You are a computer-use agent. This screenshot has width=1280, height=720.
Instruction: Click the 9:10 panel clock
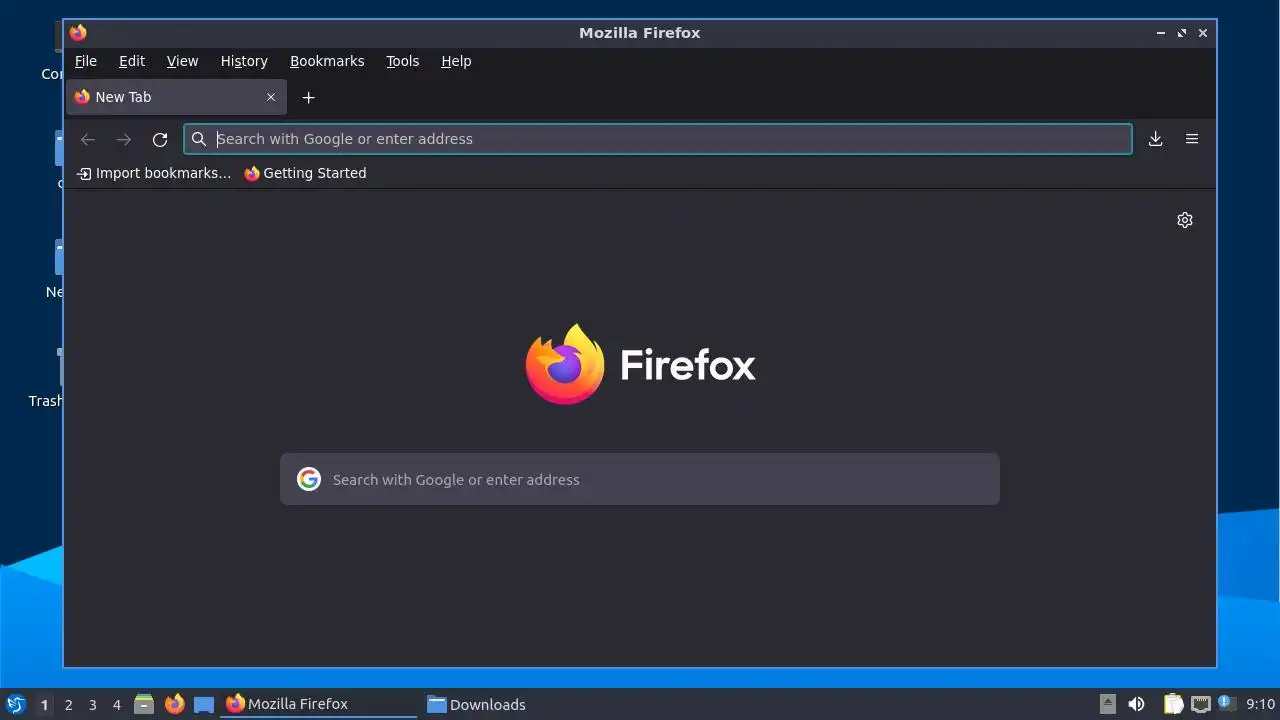pyautogui.click(x=1261, y=704)
